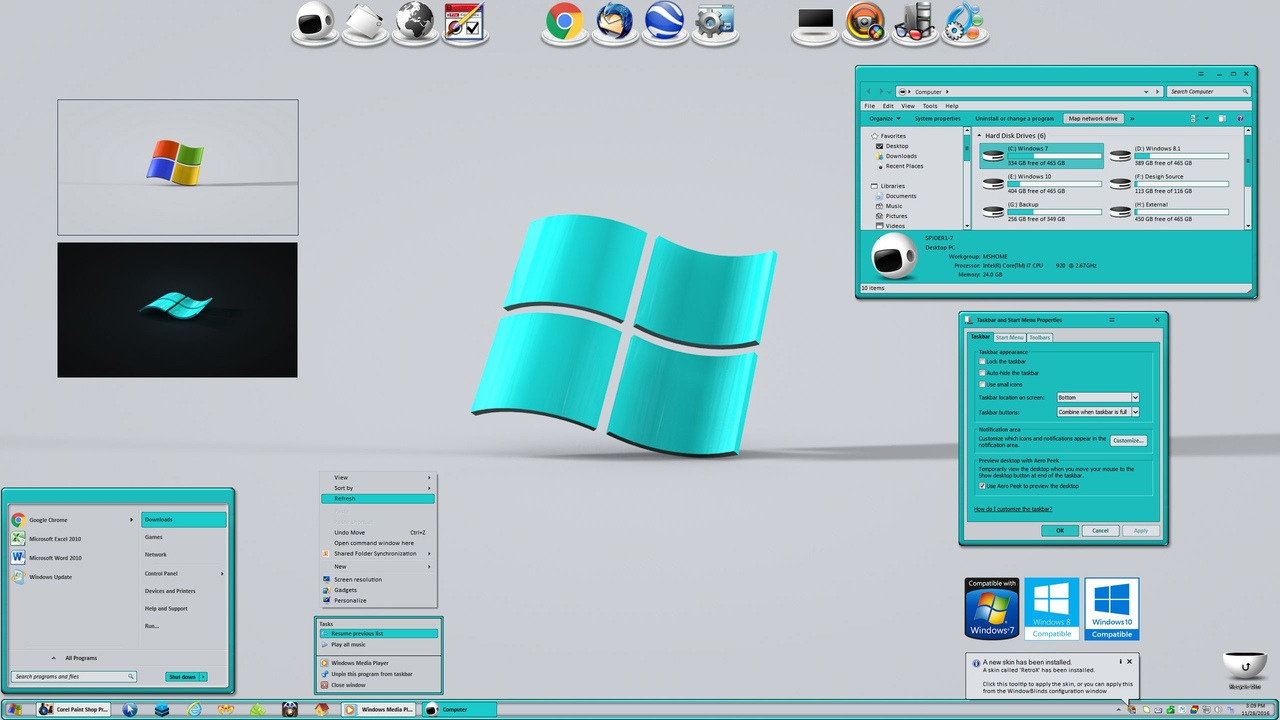Launch Thunderbird from the top dock
The image size is (1280, 720).
tap(614, 22)
